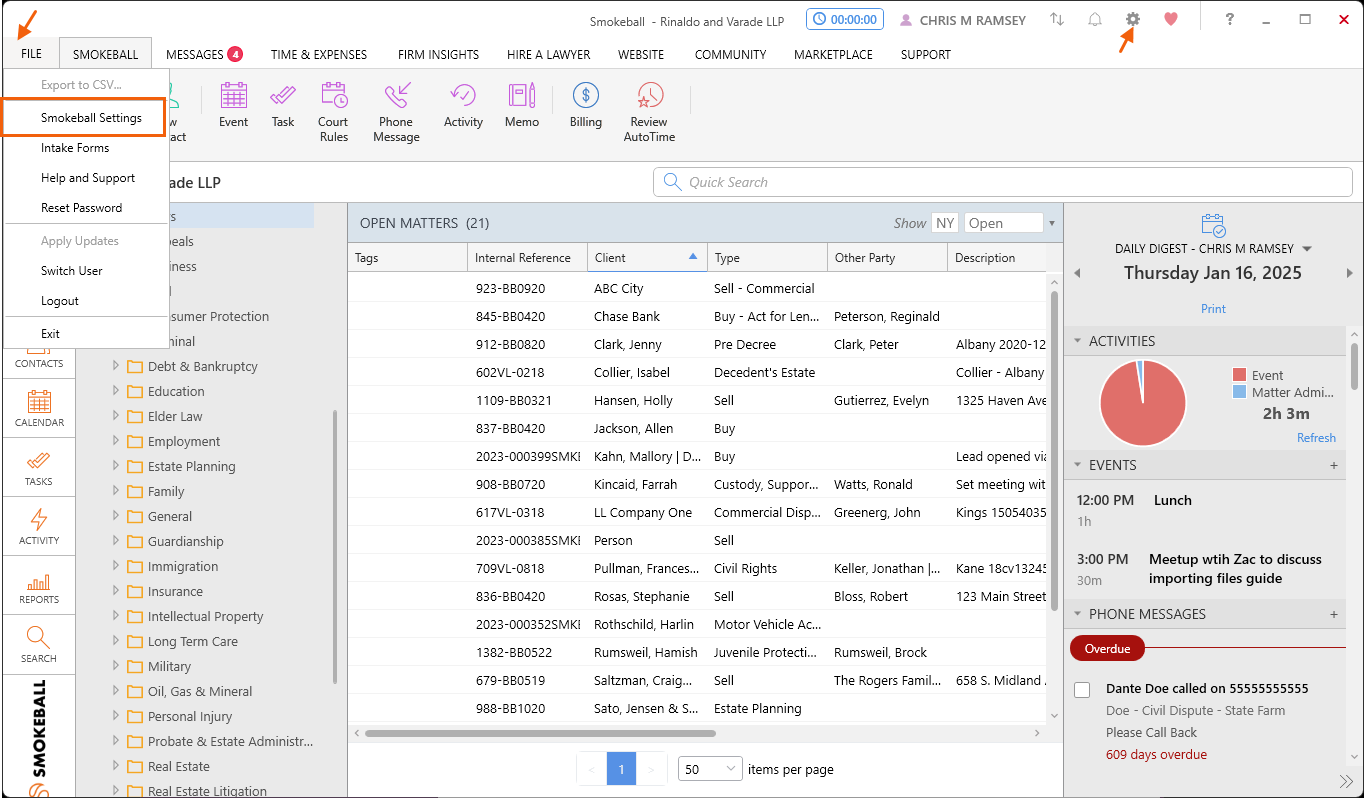This screenshot has height=798, width=1364.
Task: Open the Daily Digest user dropdown
Action: tap(1307, 249)
